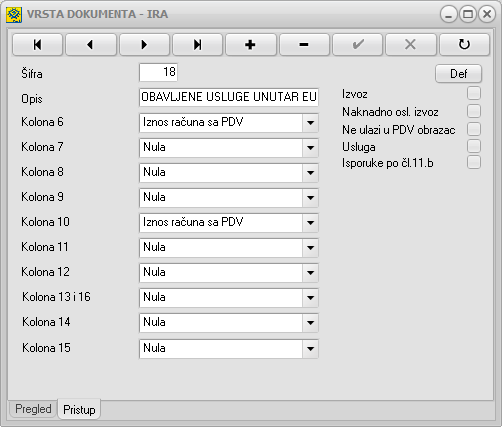Add new record with plus icon
This screenshot has width=502, height=427.
(x=251, y=44)
